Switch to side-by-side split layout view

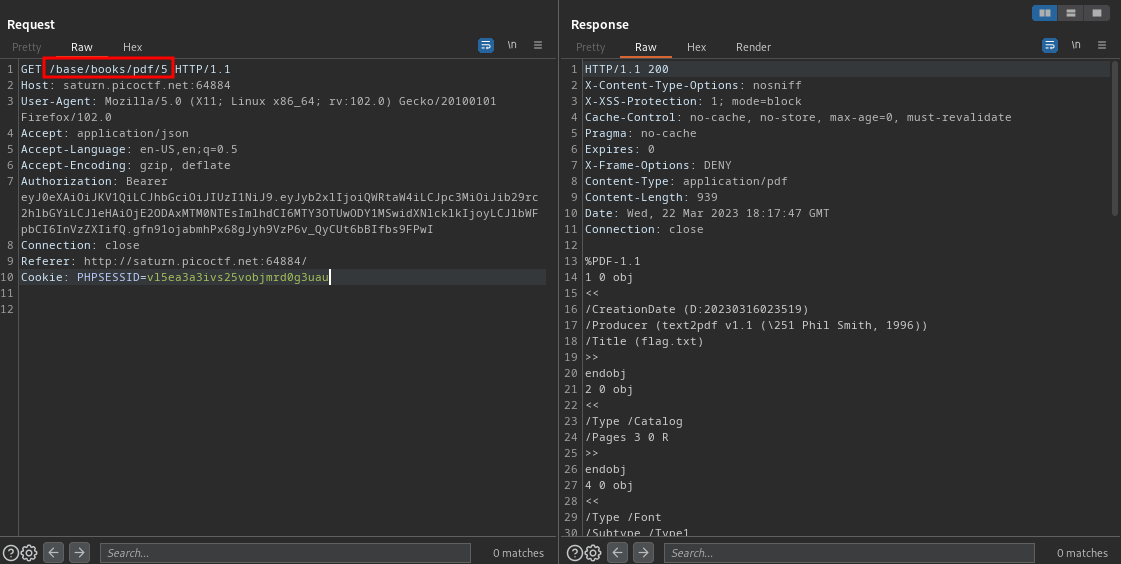click(x=1045, y=13)
